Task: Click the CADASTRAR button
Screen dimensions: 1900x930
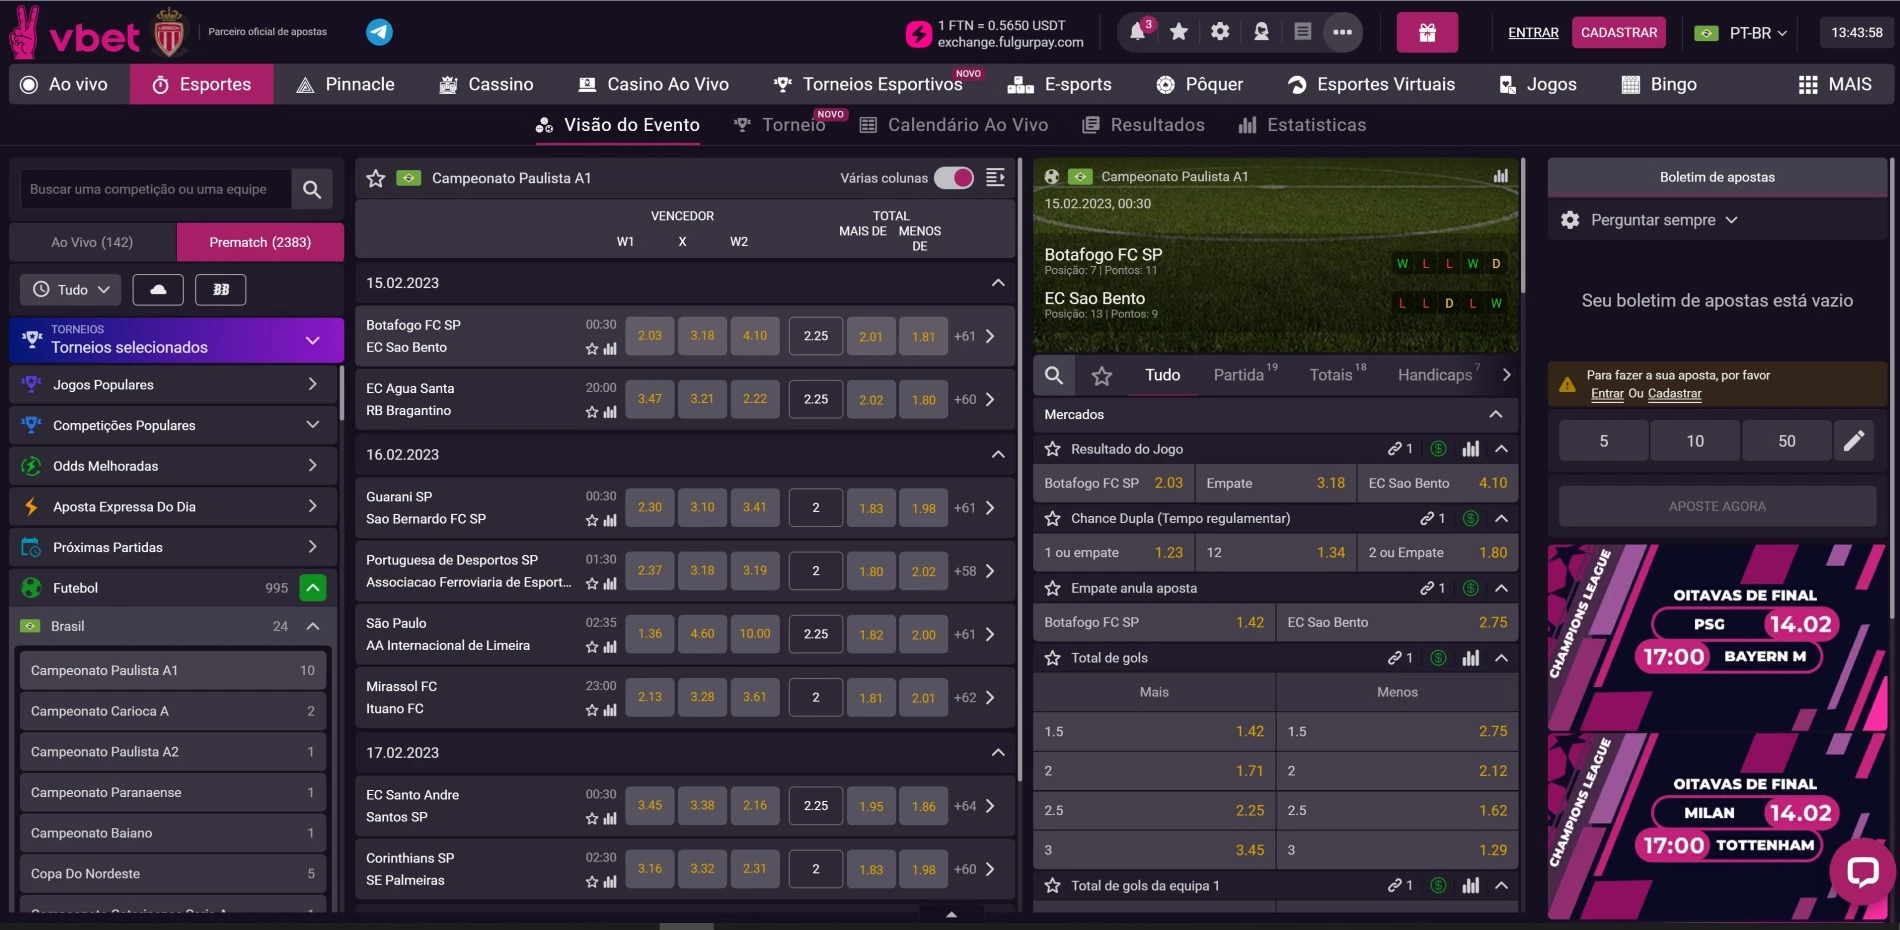Action: click(1619, 31)
